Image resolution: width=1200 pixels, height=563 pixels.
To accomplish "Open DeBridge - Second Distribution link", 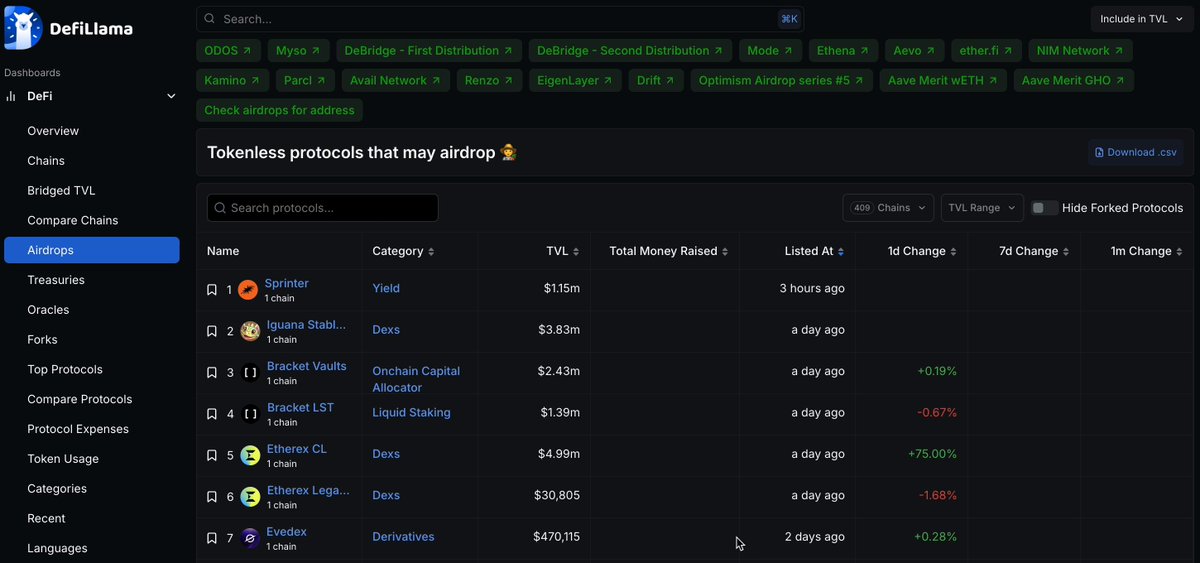I will (630, 50).
